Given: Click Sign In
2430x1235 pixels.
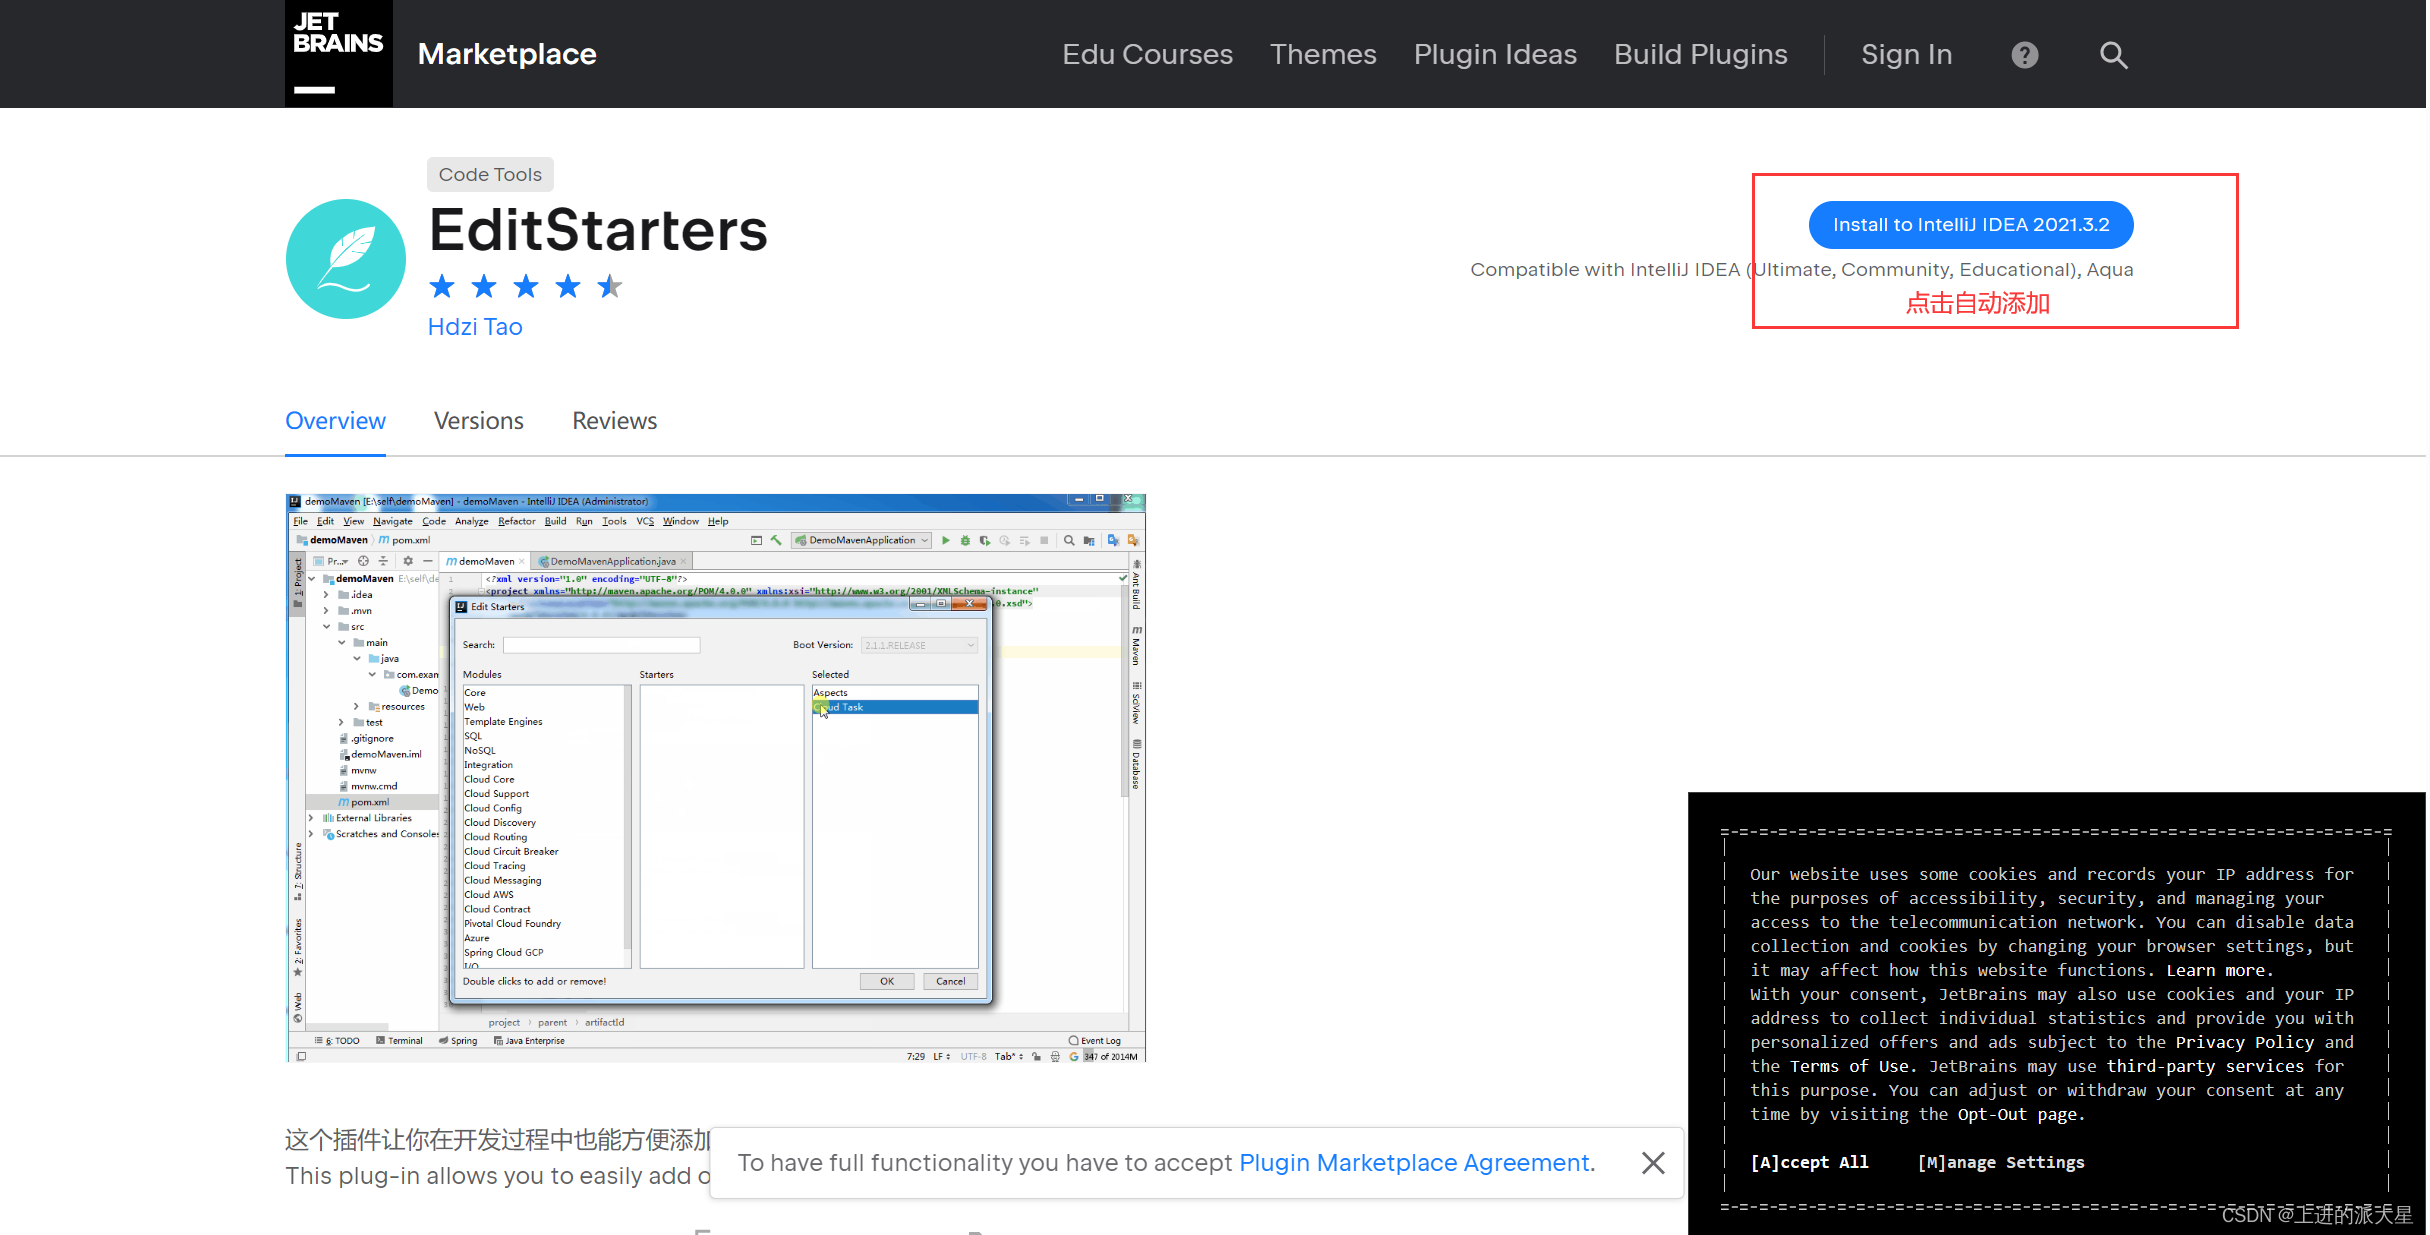Looking at the screenshot, I should click(x=1906, y=54).
